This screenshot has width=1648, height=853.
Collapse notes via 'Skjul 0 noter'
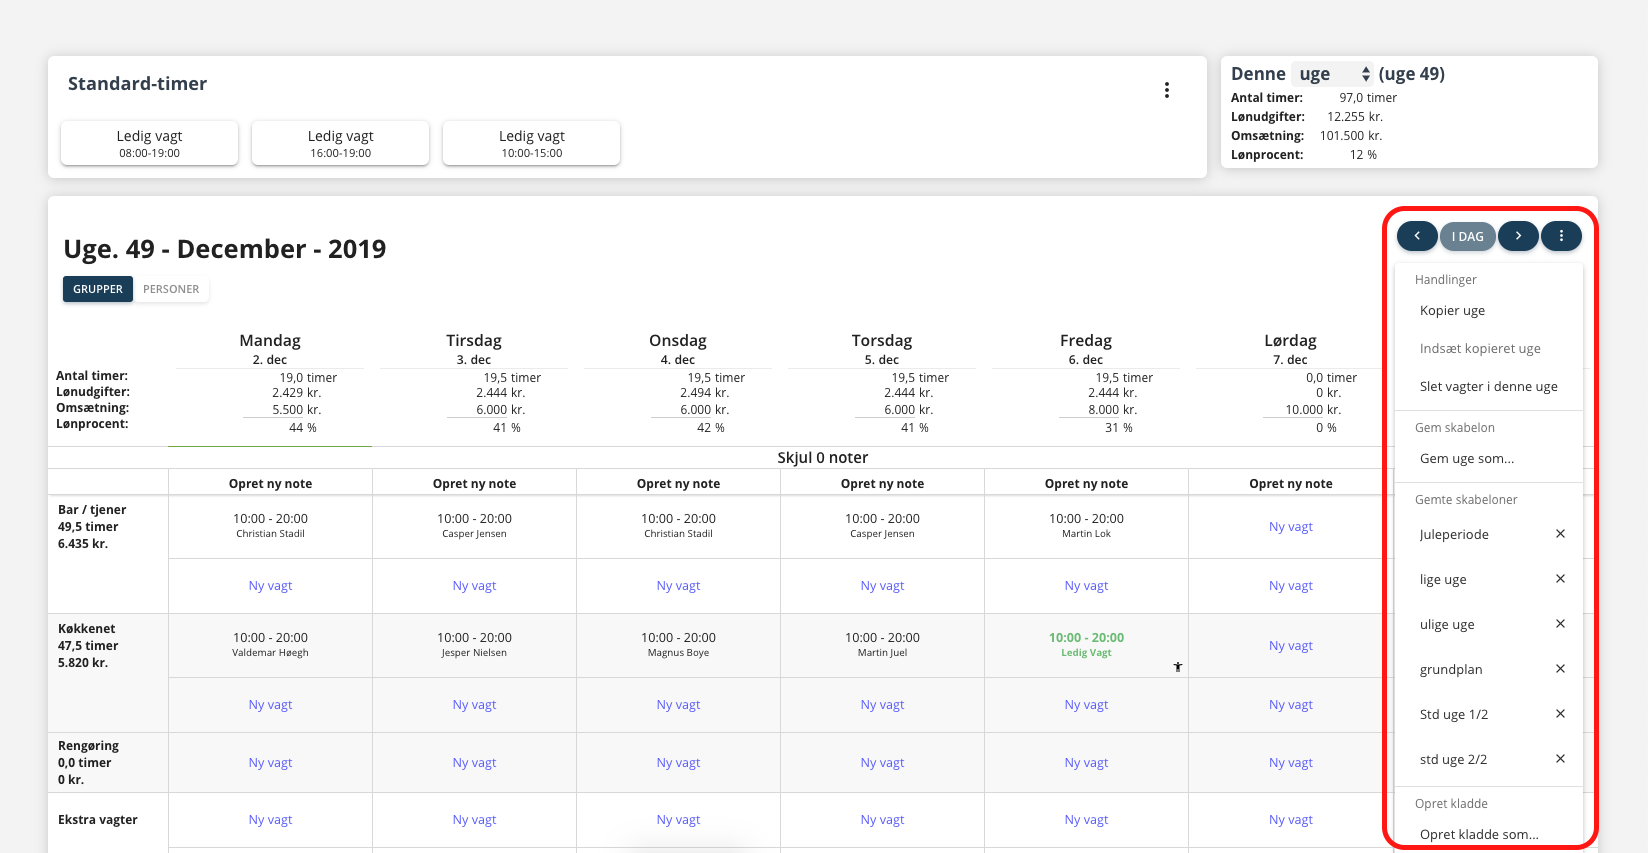(822, 457)
